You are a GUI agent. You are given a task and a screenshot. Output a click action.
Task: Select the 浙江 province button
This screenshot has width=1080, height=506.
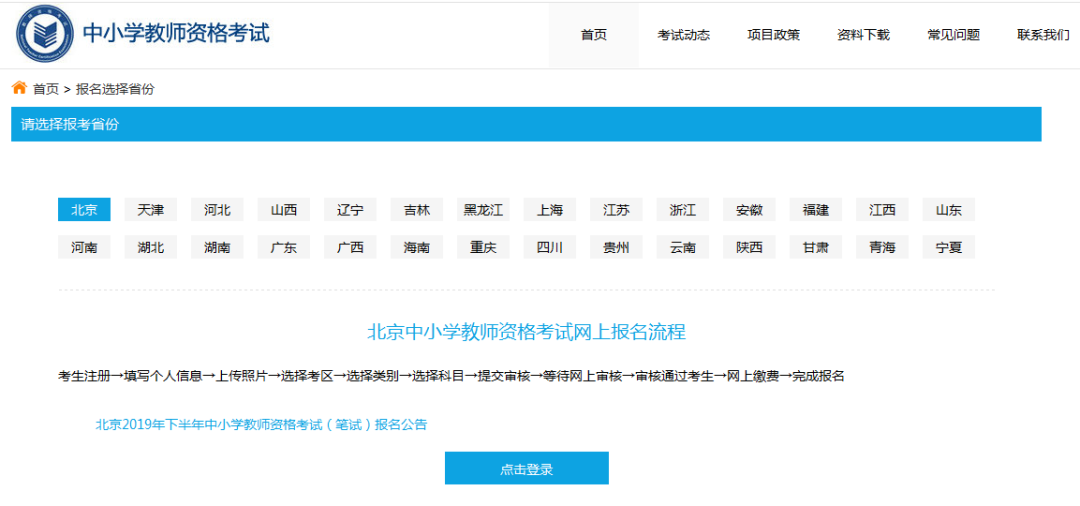point(683,210)
